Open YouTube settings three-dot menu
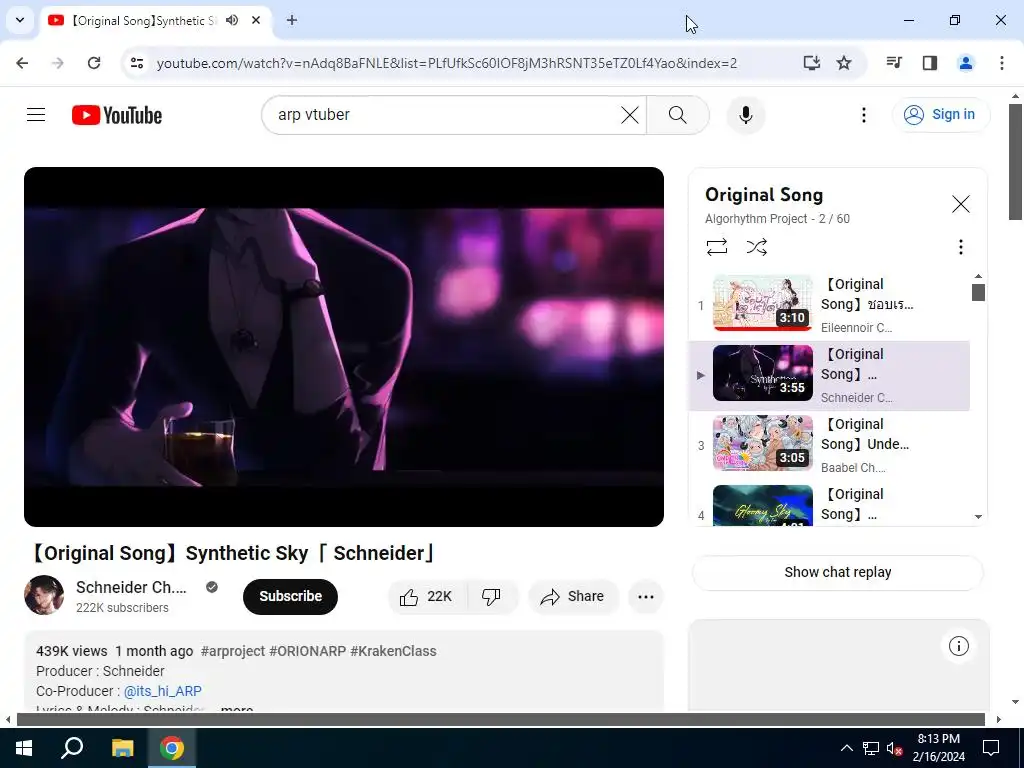The width and height of the screenshot is (1024, 768). (x=863, y=115)
